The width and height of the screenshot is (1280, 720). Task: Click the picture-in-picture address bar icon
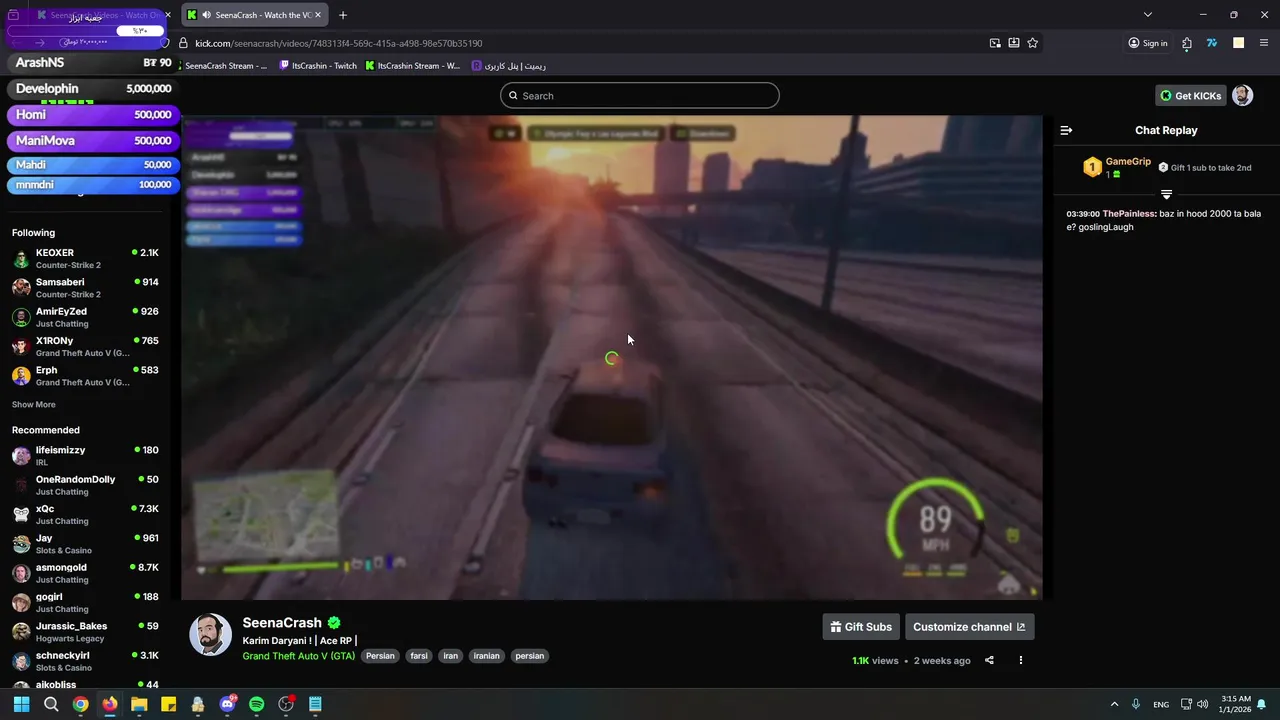coord(995,43)
